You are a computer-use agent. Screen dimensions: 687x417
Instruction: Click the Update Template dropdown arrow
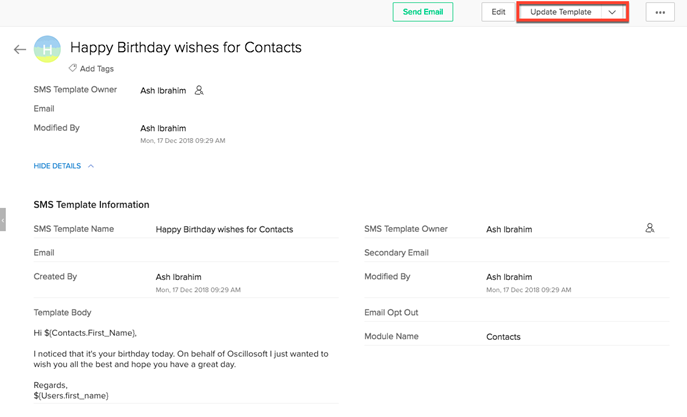[612, 12]
